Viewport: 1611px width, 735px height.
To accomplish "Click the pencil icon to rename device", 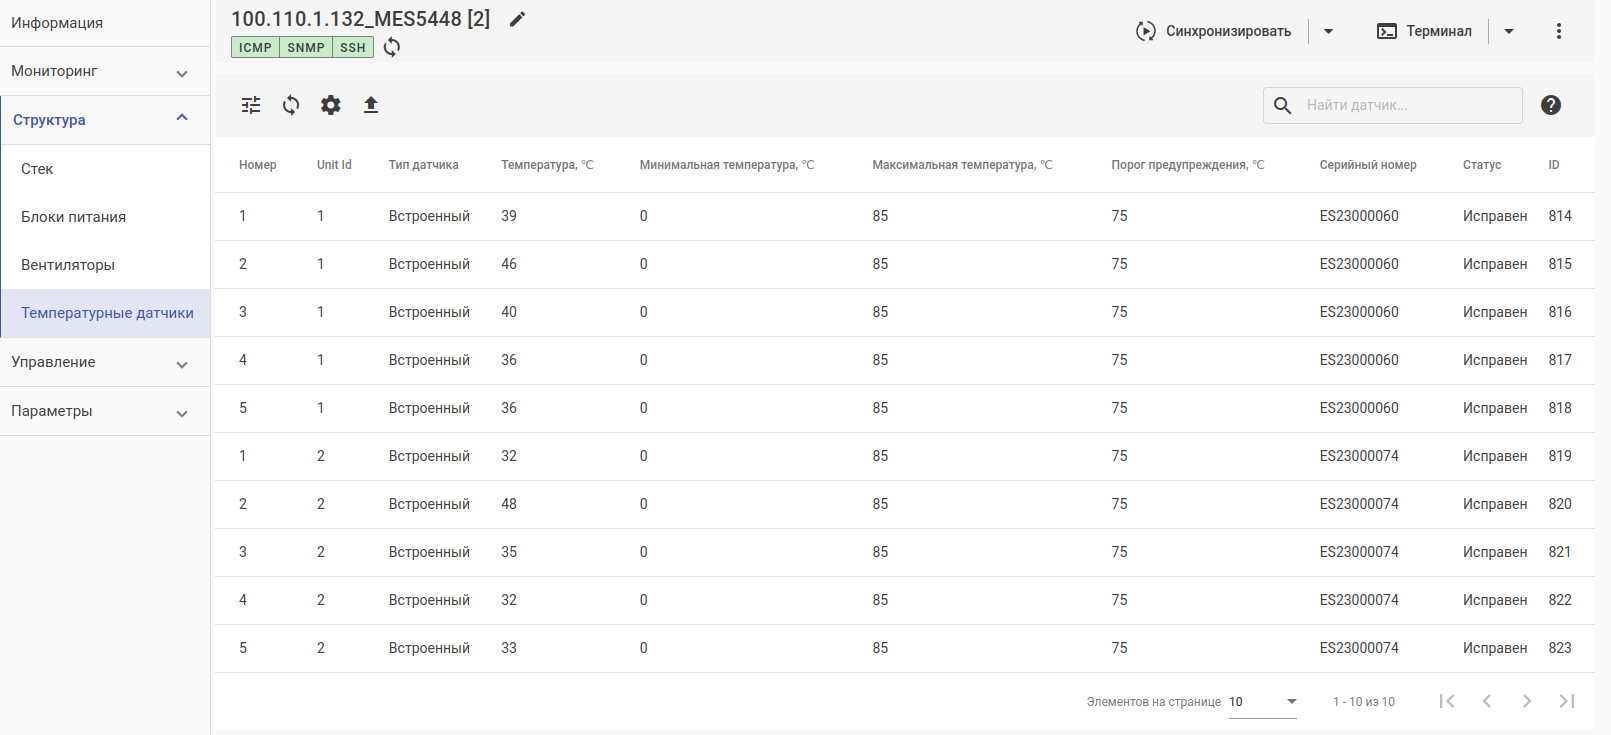I will (517, 19).
